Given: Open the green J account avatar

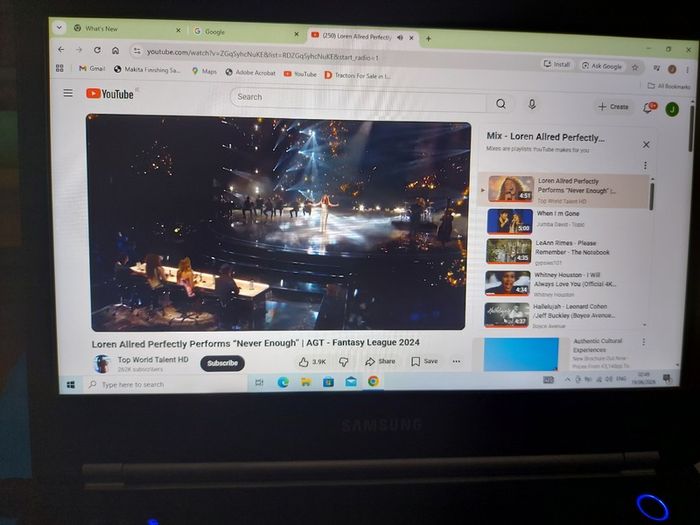Looking at the screenshot, I should pos(672,109).
